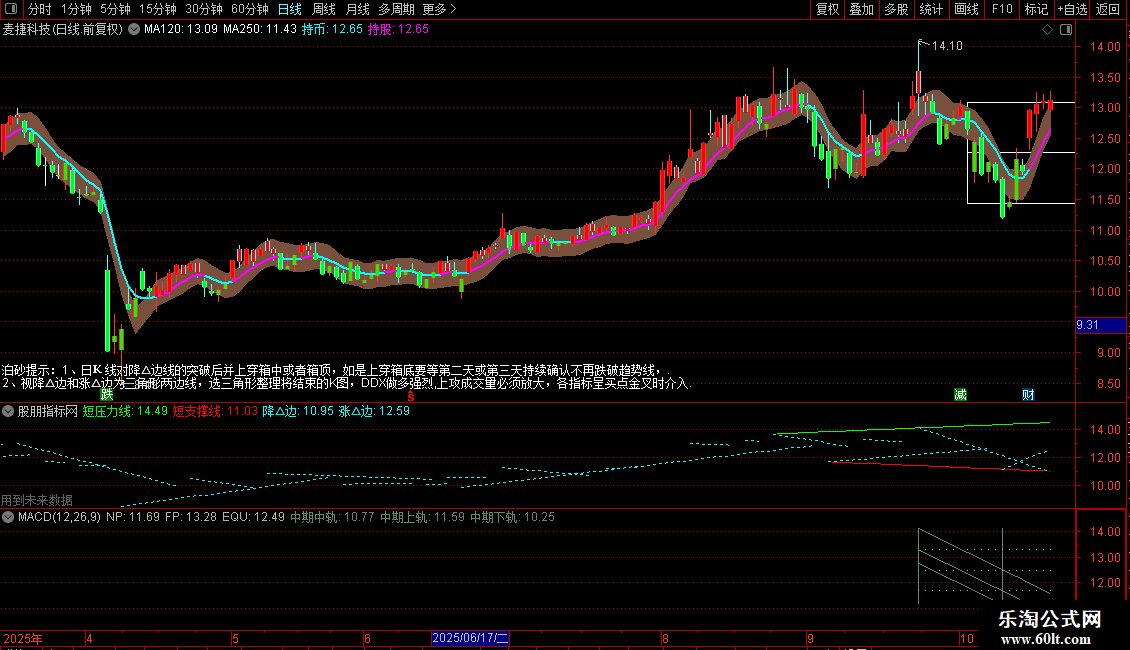Screen dimensions: 1130x650
Task: Click the FP: 13.28 value
Action: coord(191,517)
